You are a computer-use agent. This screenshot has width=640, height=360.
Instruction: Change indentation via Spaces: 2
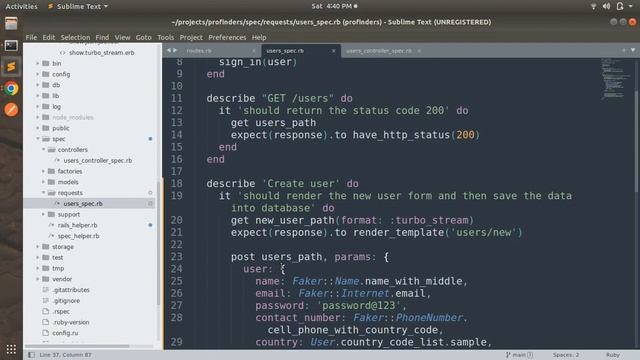pos(566,355)
